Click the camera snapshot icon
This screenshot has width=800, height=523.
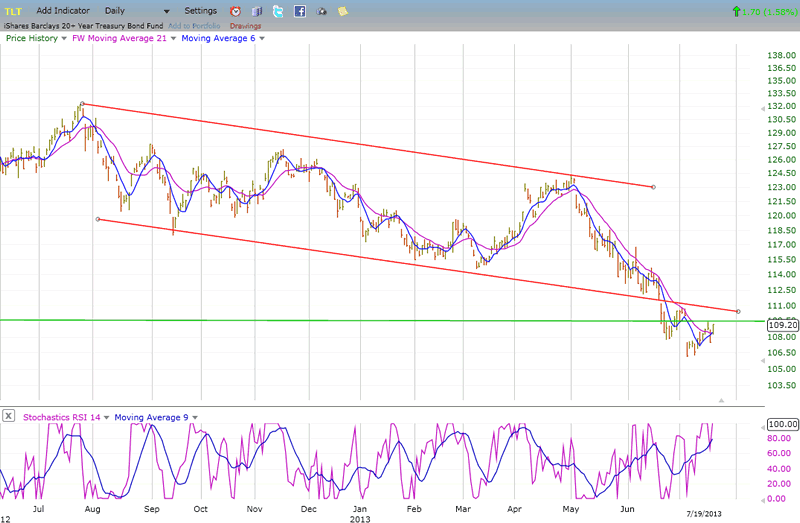(x=321, y=11)
